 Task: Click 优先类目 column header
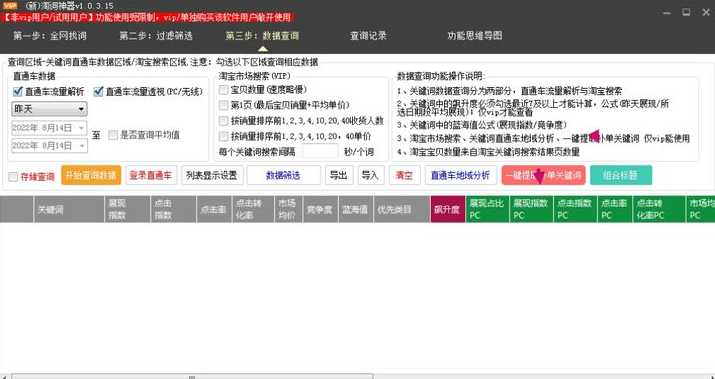pyautogui.click(x=402, y=209)
